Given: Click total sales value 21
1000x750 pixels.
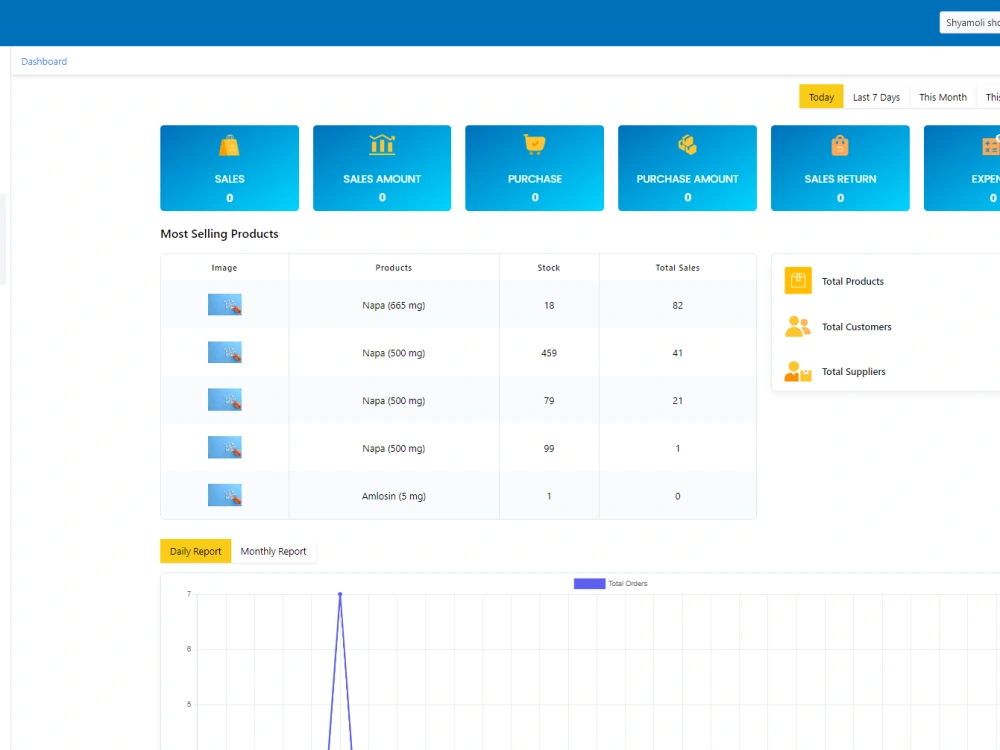Looking at the screenshot, I should tap(677, 401).
